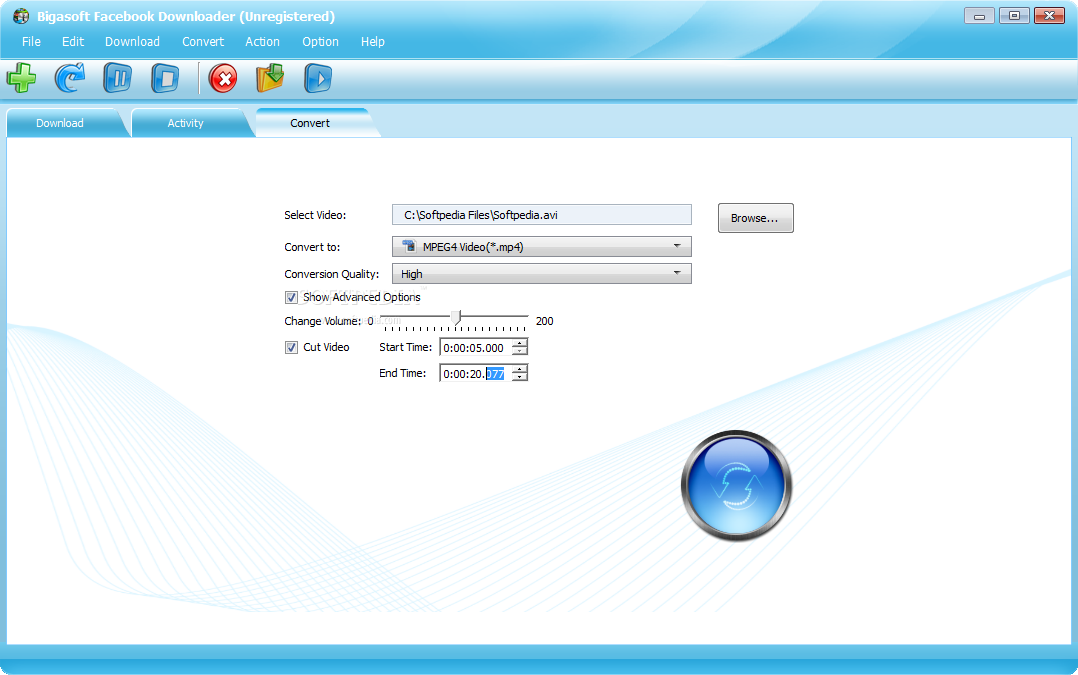Open the File menu
Image resolution: width=1078 pixels, height=675 pixels.
[x=31, y=42]
